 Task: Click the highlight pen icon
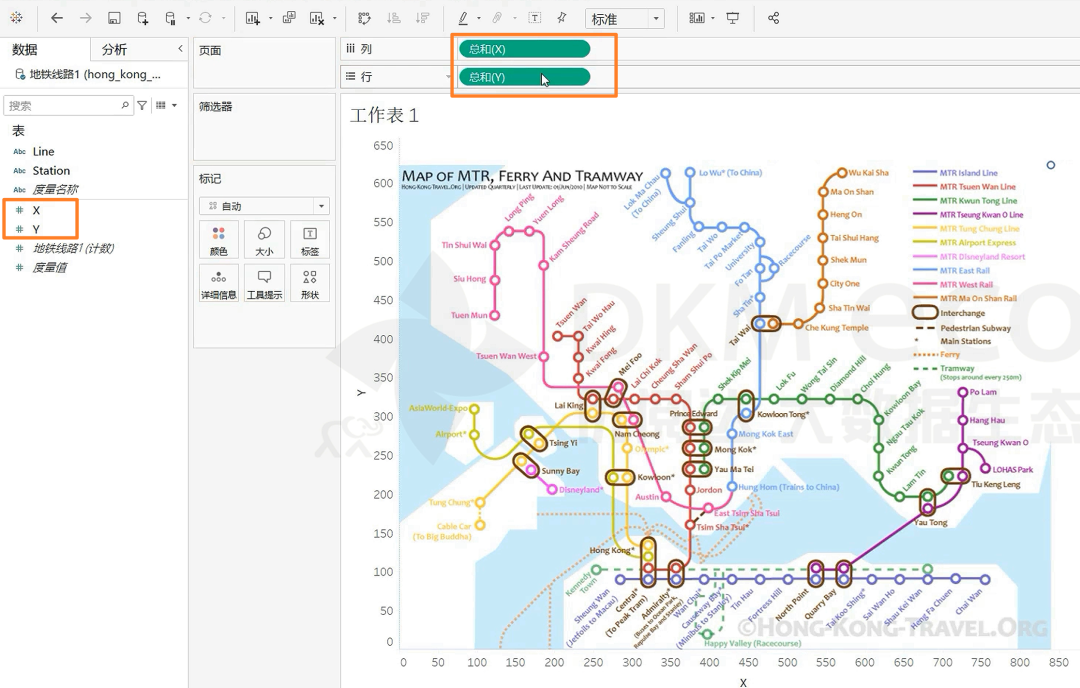[464, 18]
